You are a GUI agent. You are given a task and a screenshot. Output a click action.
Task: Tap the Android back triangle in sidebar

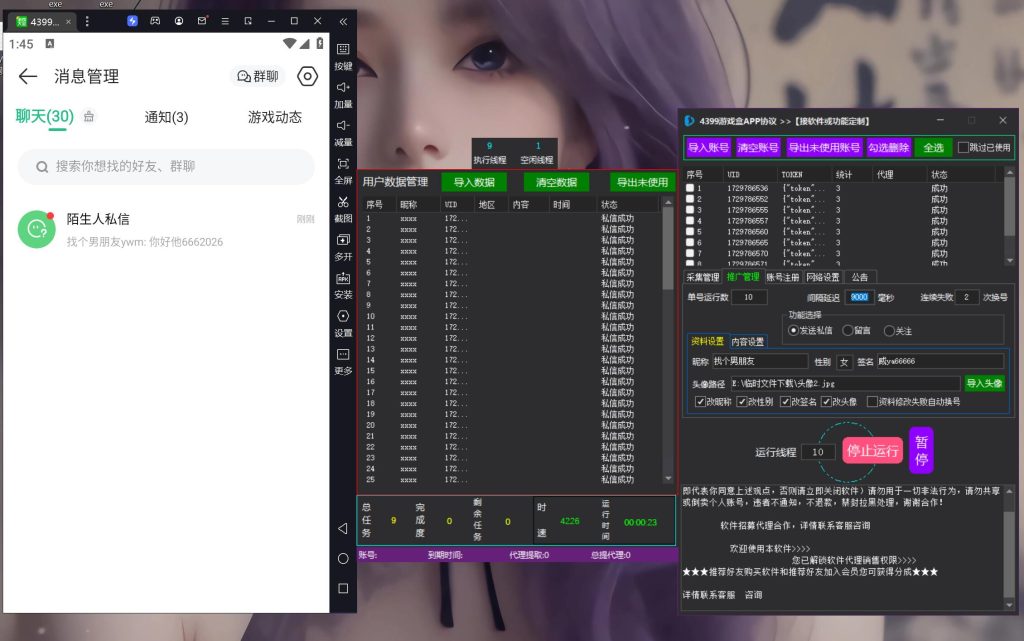click(343, 528)
